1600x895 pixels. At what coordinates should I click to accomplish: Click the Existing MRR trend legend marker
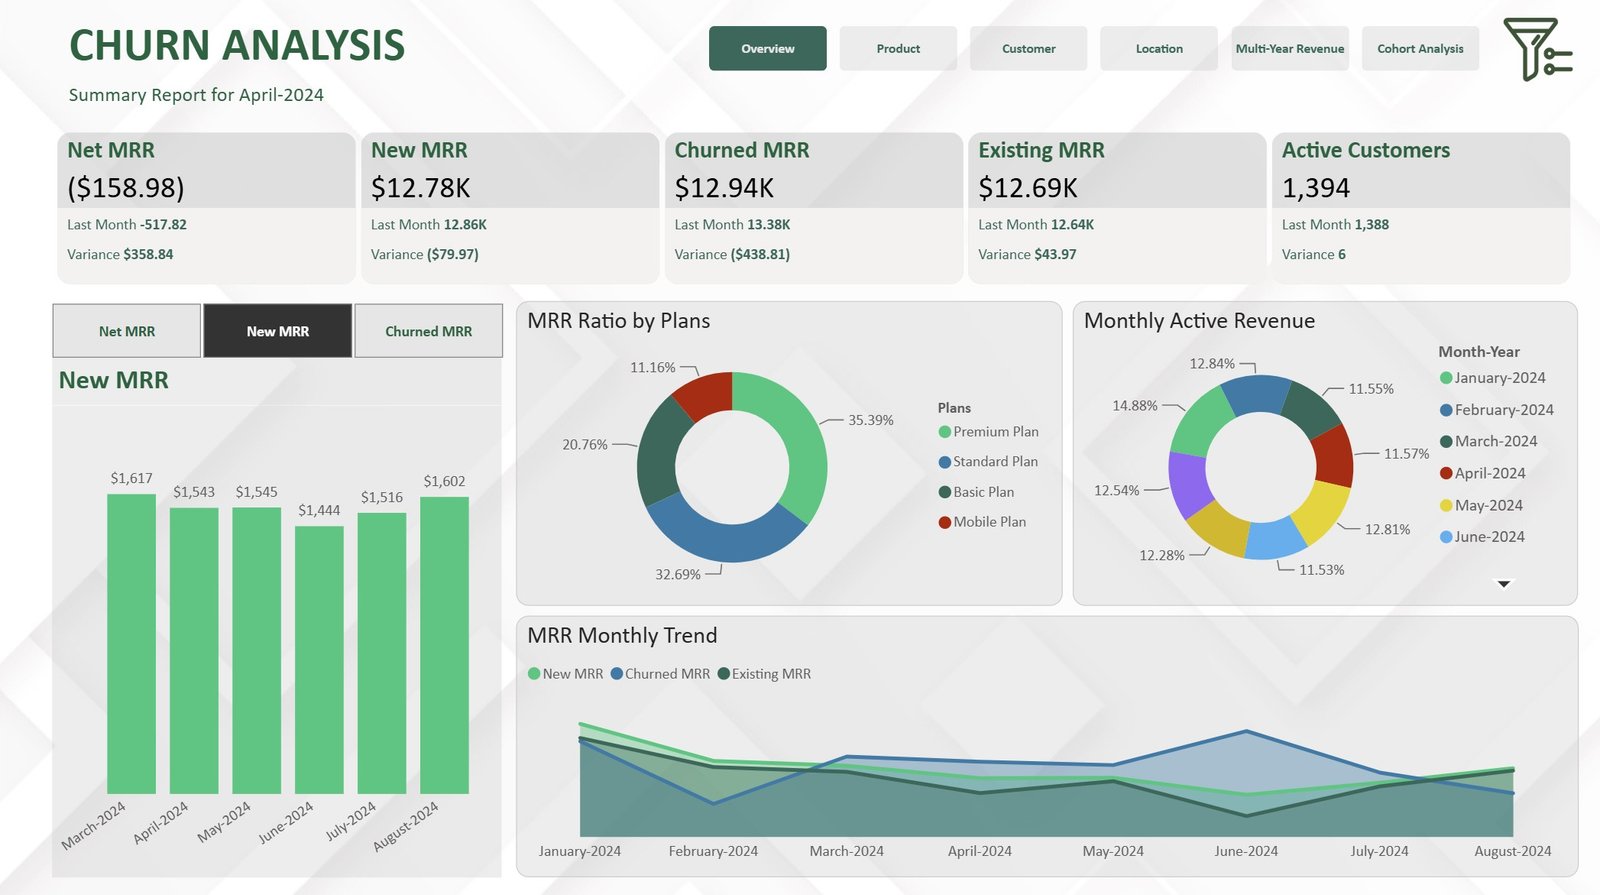[724, 674]
